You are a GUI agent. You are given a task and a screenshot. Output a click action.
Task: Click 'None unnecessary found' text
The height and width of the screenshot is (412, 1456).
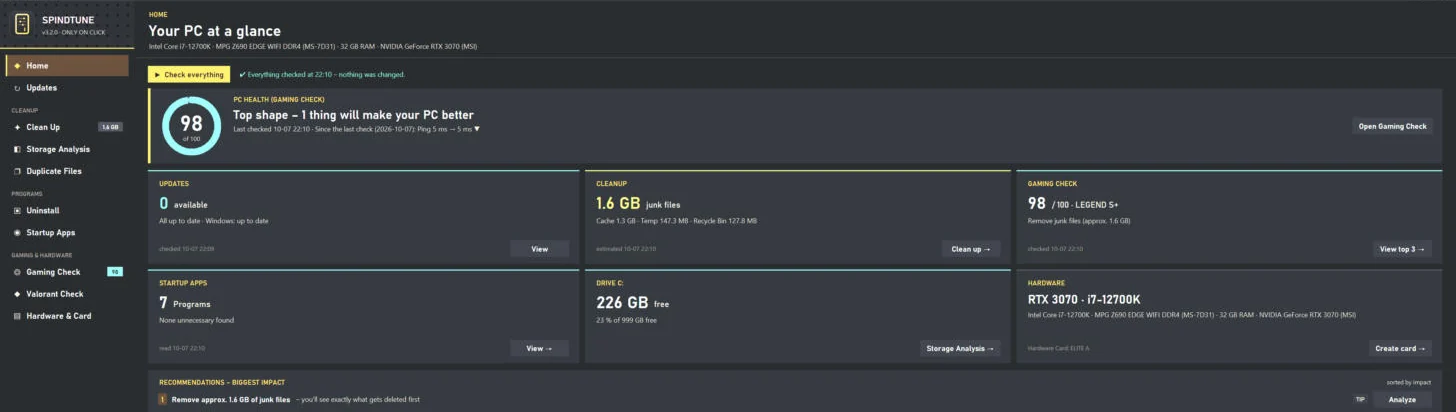coord(196,319)
